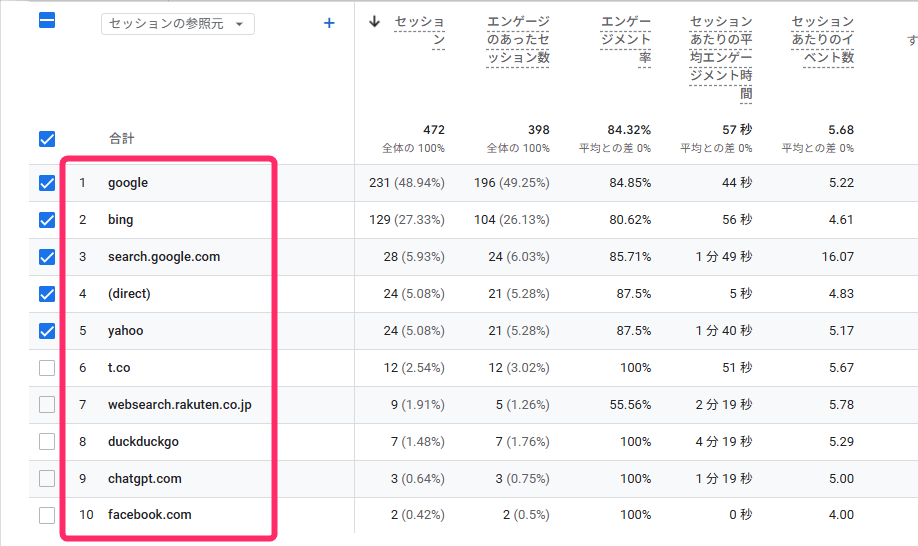This screenshot has width=918, height=546.
Task: Check the chatgpt.com row checkbox
Action: 47,479
